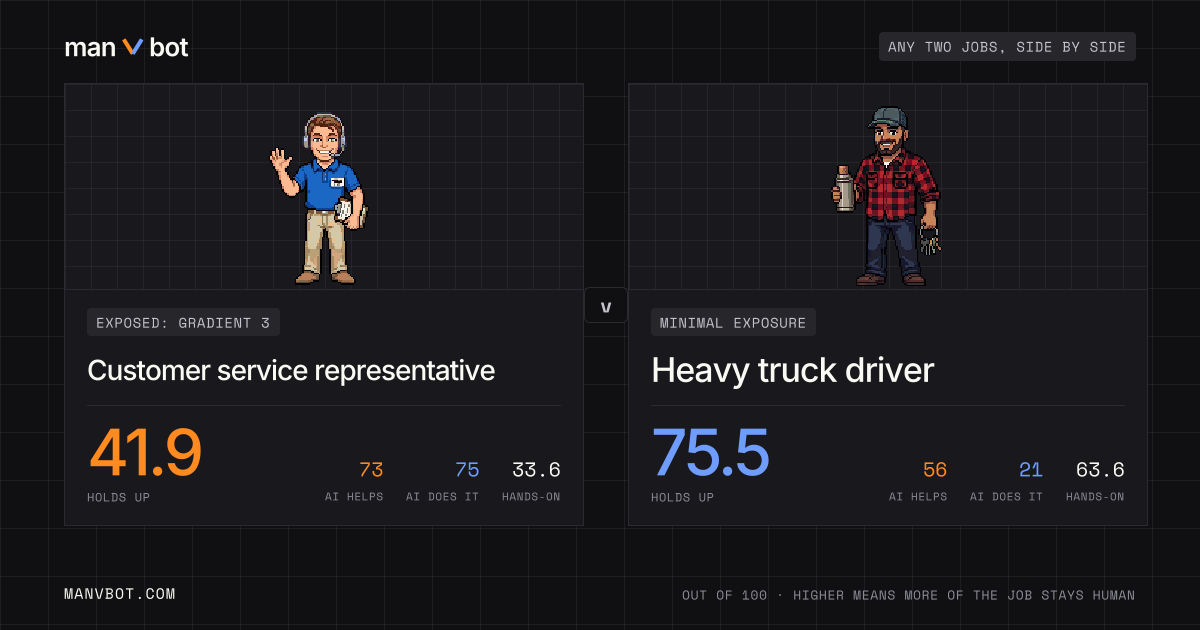Click the AI does it value 21
Image resolution: width=1200 pixels, height=630 pixels.
(x=1031, y=470)
